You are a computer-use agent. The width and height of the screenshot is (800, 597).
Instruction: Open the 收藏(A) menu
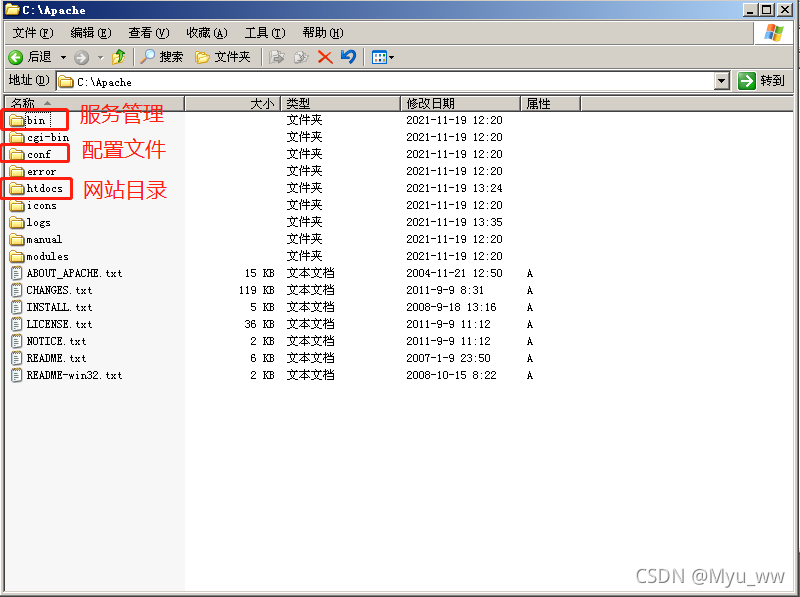click(207, 33)
